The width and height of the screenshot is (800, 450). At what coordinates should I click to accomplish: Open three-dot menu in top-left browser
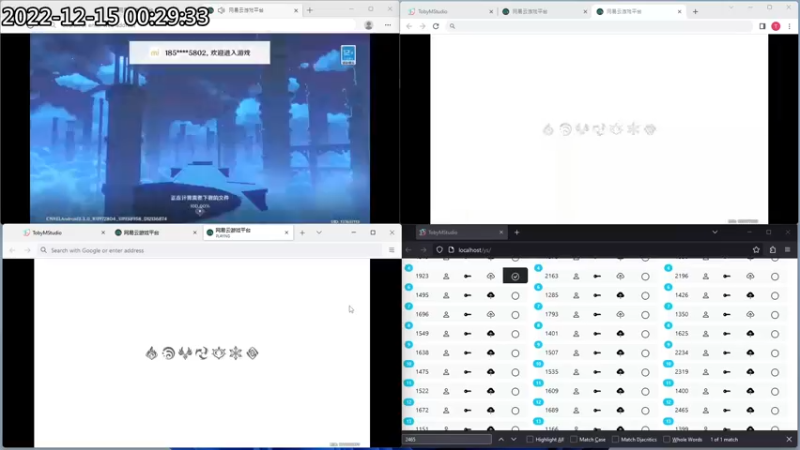pyautogui.click(x=388, y=25)
